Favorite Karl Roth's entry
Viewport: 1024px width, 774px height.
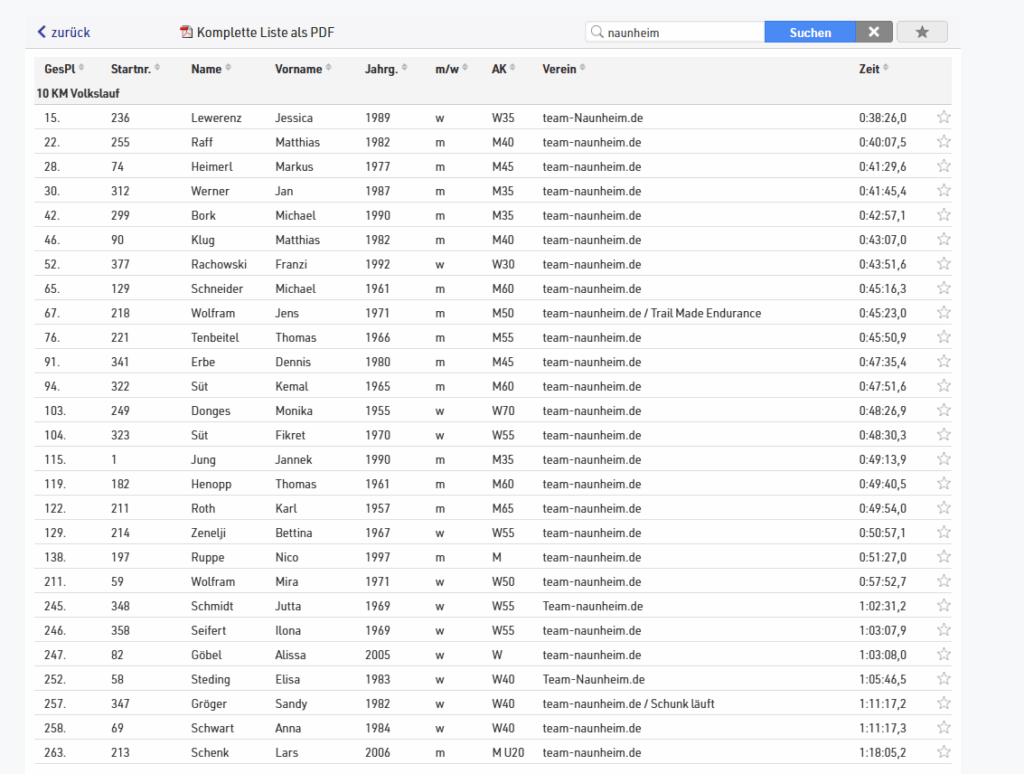[943, 508]
